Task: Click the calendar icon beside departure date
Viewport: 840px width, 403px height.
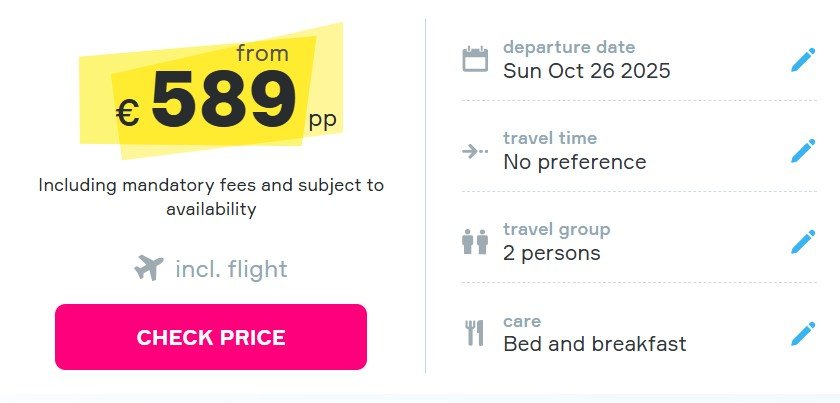Action: (475, 59)
